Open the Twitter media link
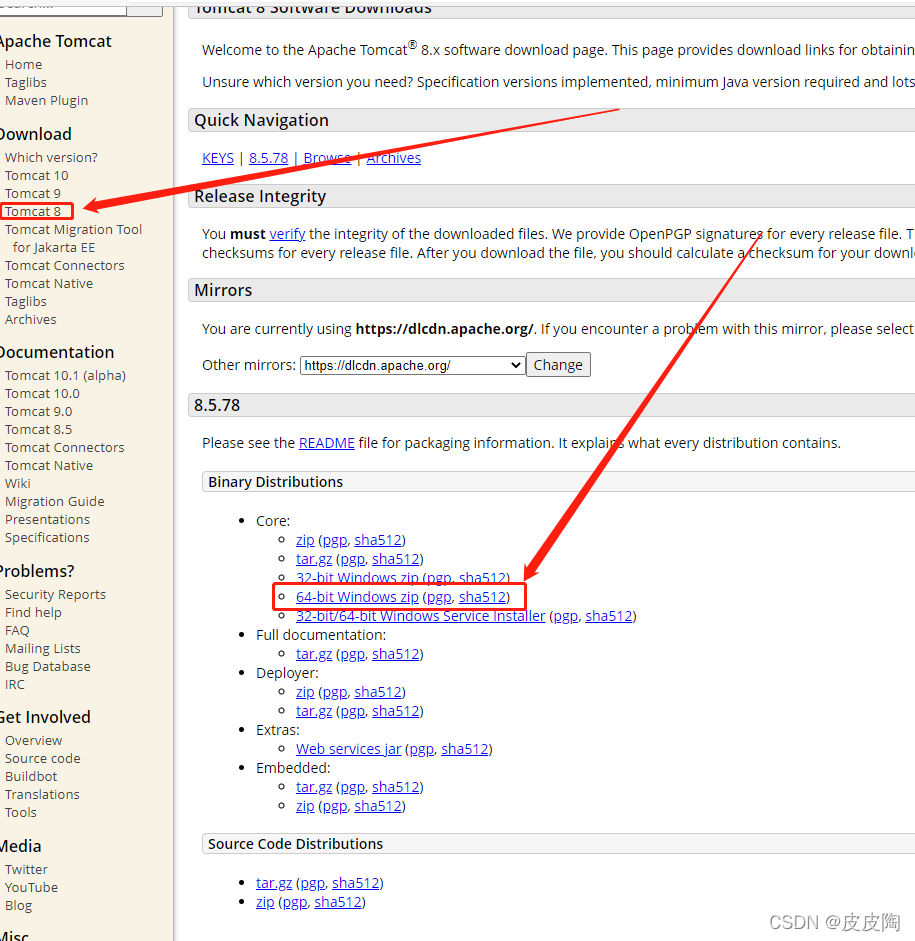This screenshot has width=915, height=941. (x=26, y=869)
